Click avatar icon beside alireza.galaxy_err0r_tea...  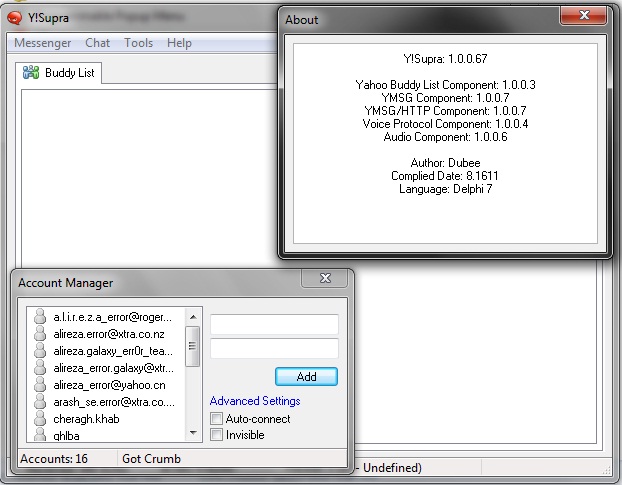point(40,351)
